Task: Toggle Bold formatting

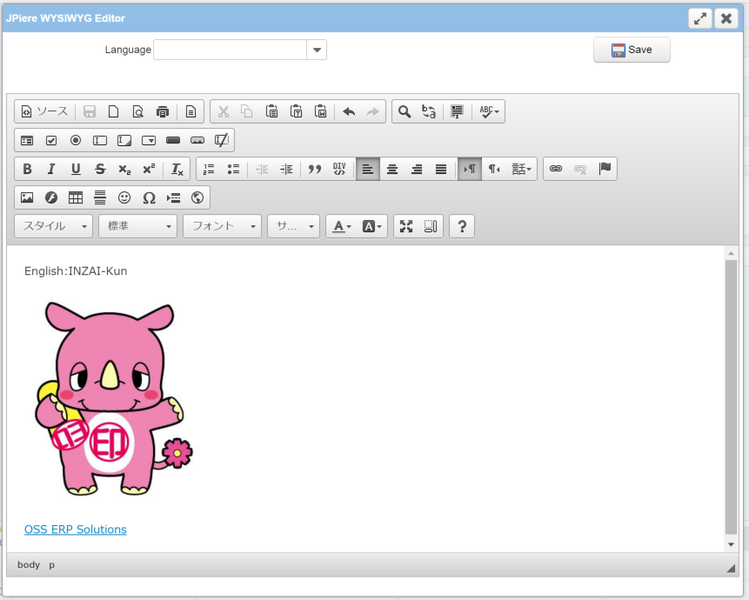Action: (27, 169)
